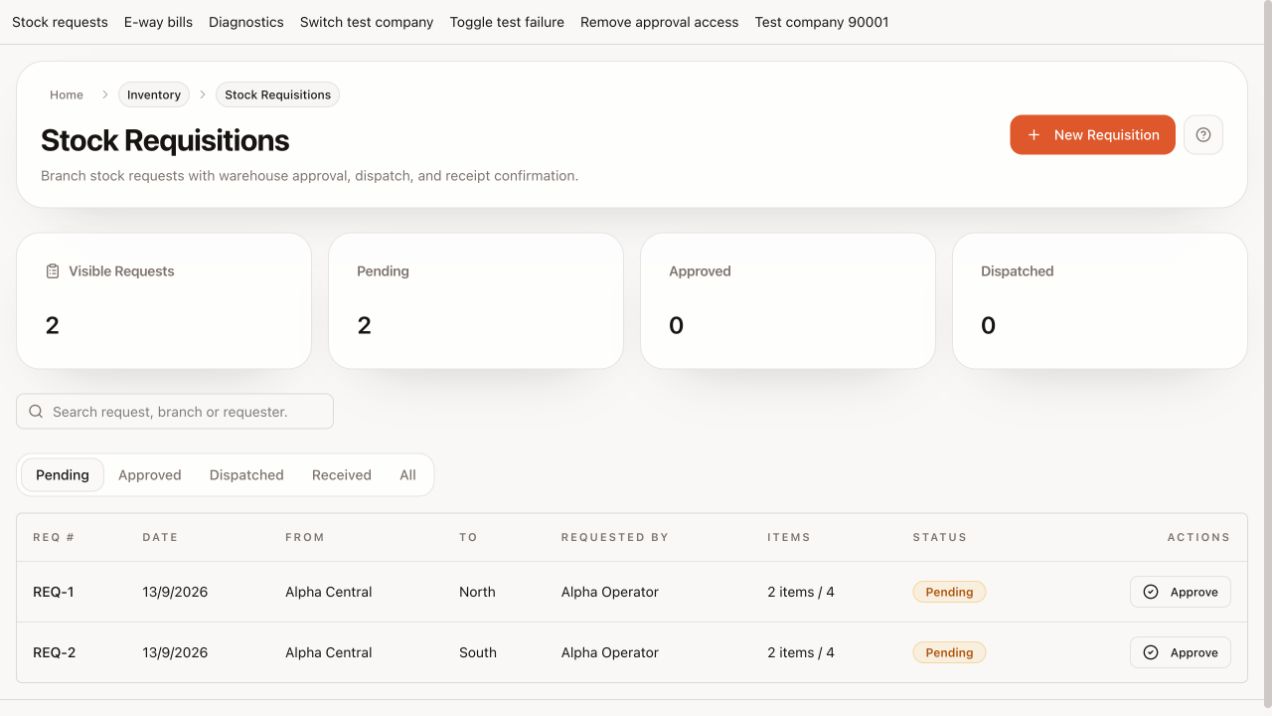This screenshot has height=716, width=1272.
Task: Click the Test company 90001 label
Action: 822,22
